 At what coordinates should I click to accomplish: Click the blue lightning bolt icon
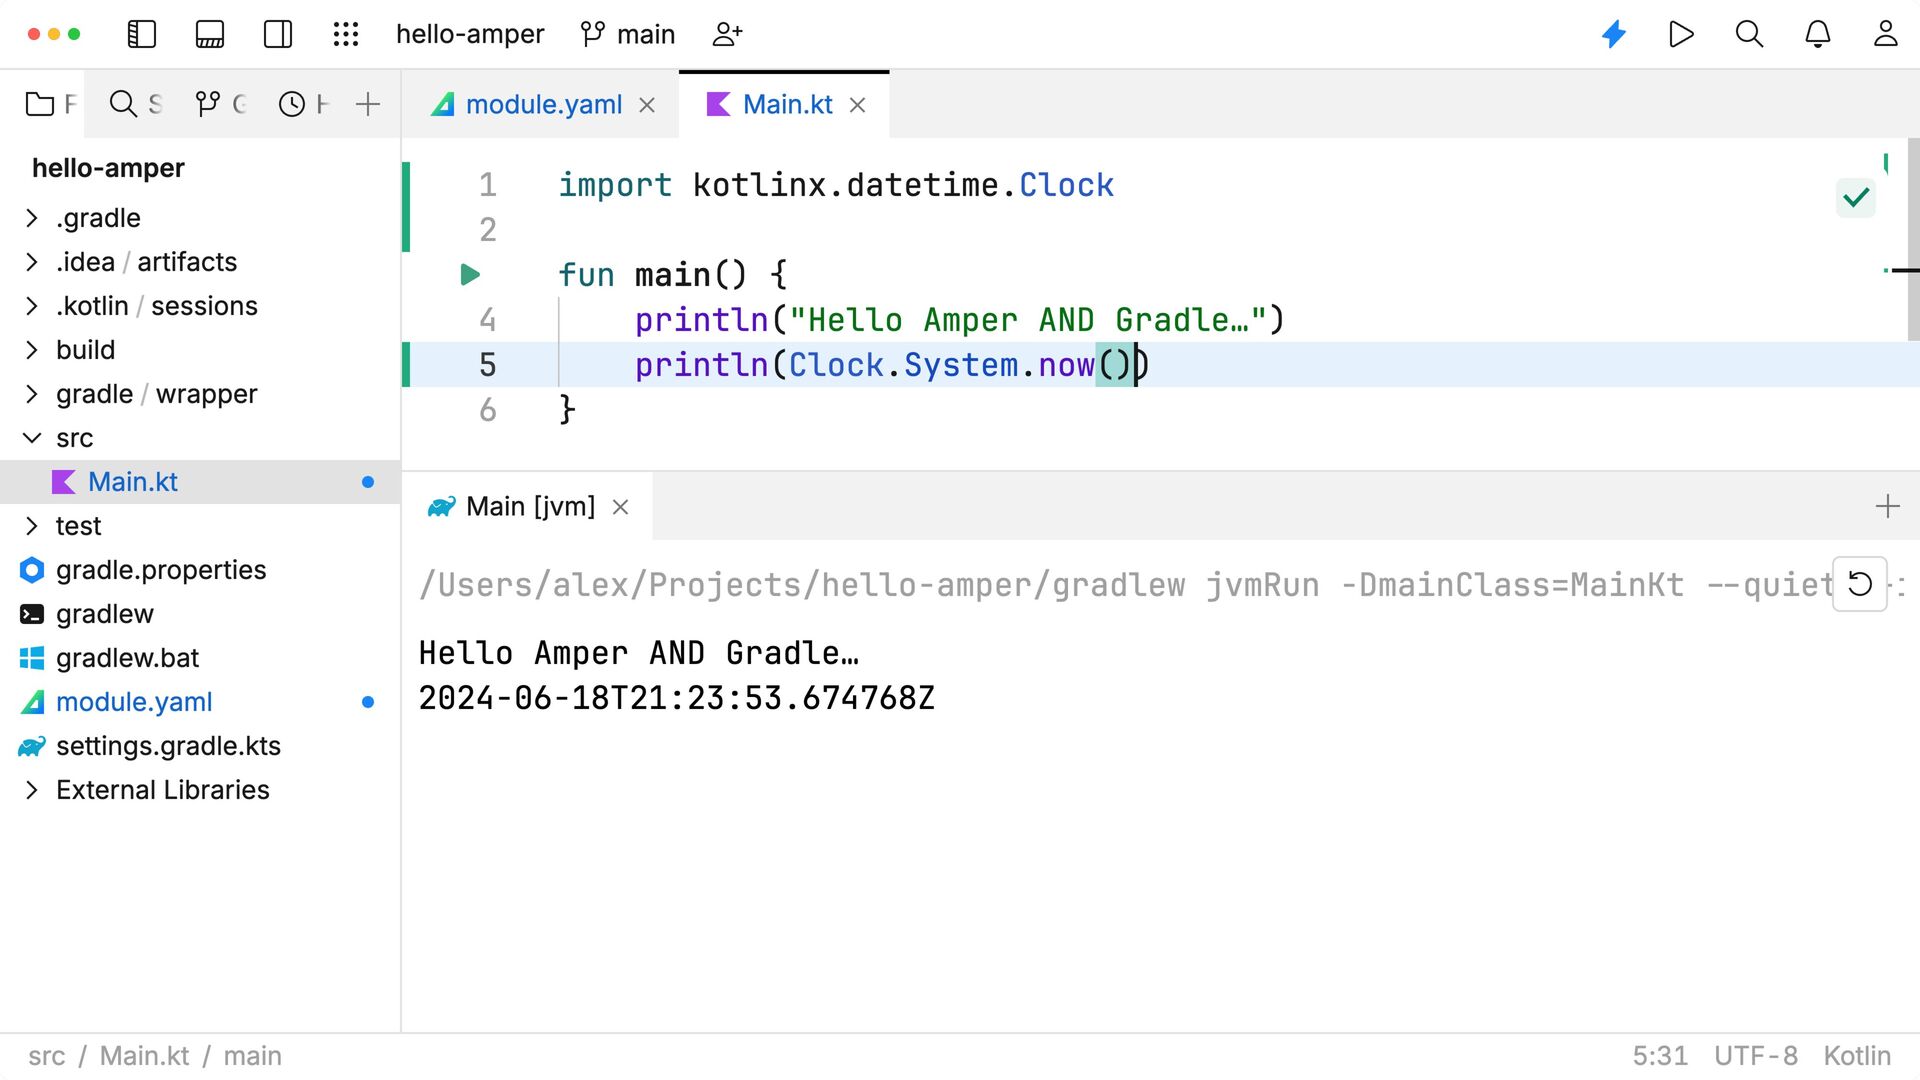point(1614,34)
